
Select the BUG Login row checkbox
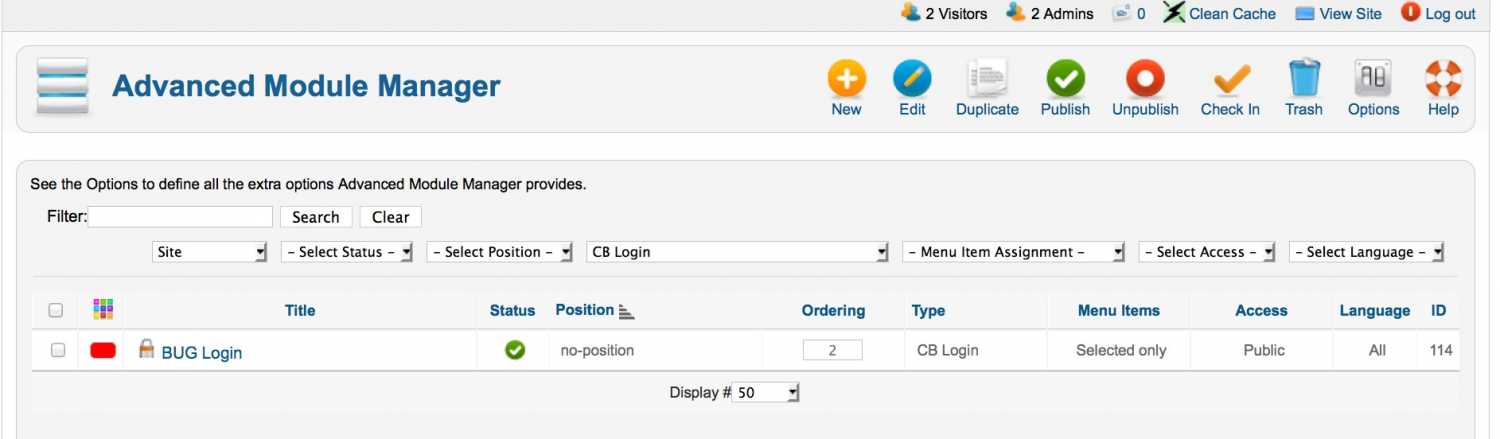pyautogui.click(x=58, y=350)
